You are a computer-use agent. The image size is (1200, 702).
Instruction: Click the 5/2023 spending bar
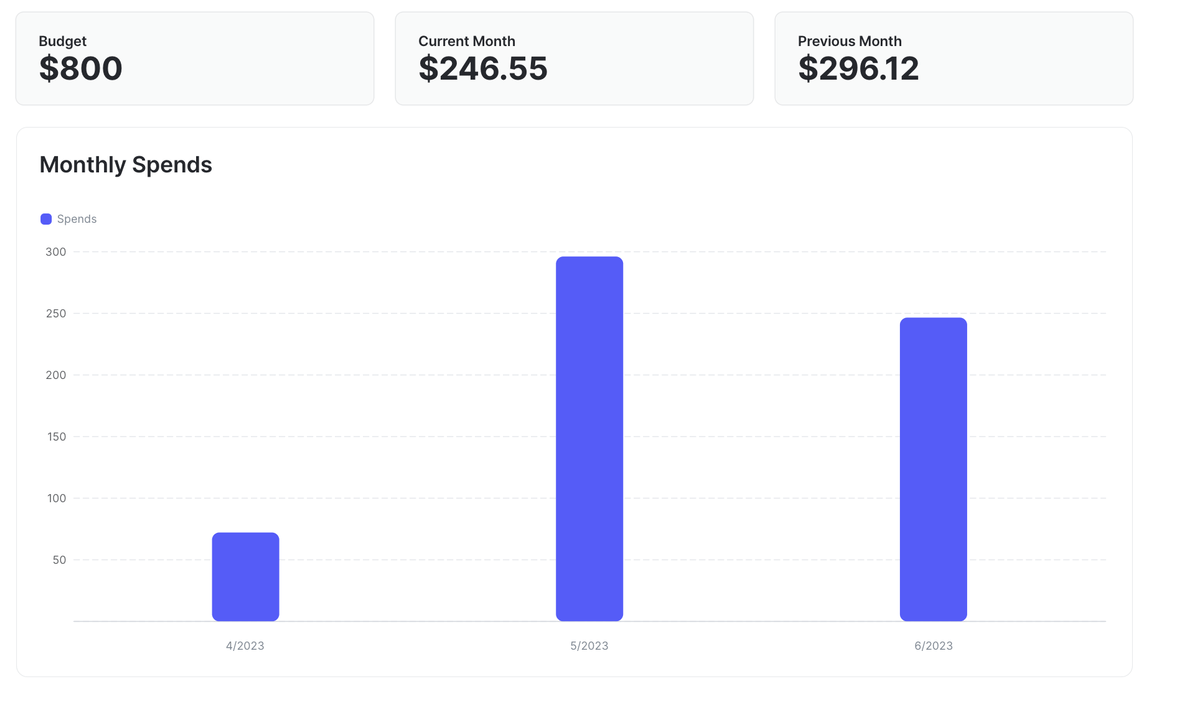589,439
